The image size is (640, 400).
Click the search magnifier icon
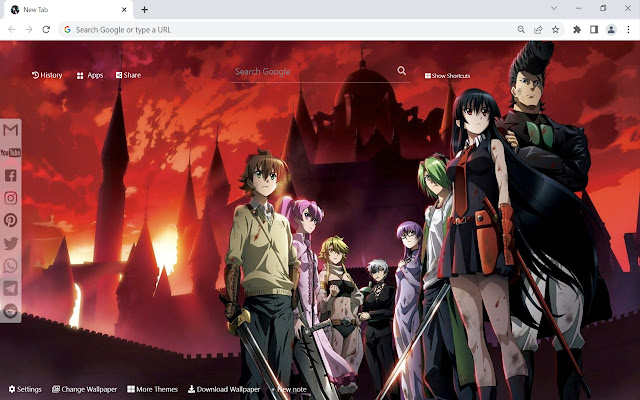402,71
